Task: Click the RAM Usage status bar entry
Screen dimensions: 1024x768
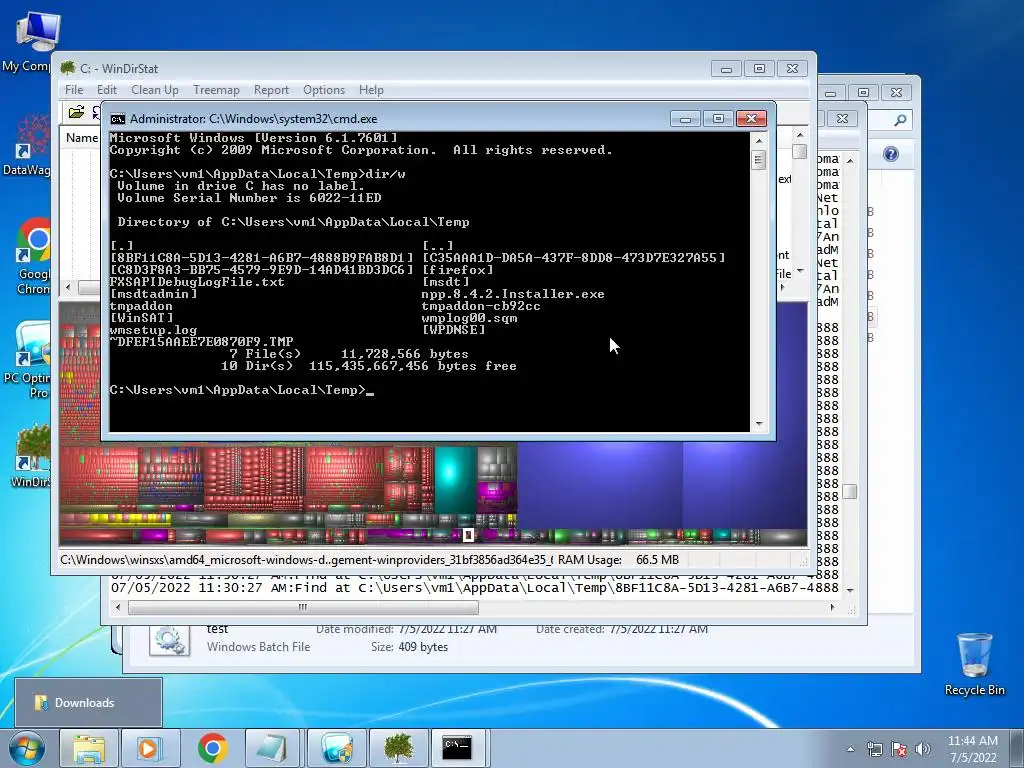Action: 618,560
